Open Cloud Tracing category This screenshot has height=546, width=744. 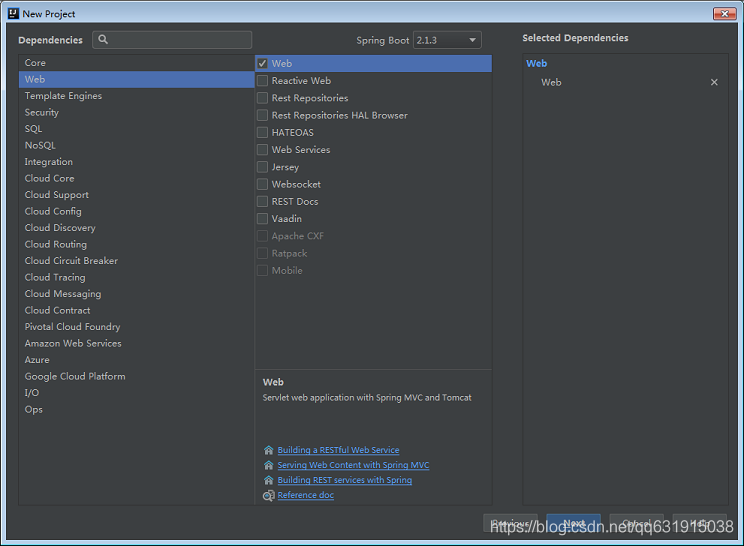(x=136, y=278)
